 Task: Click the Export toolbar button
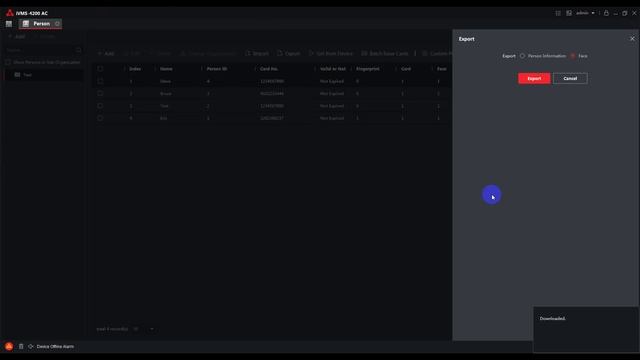point(289,53)
